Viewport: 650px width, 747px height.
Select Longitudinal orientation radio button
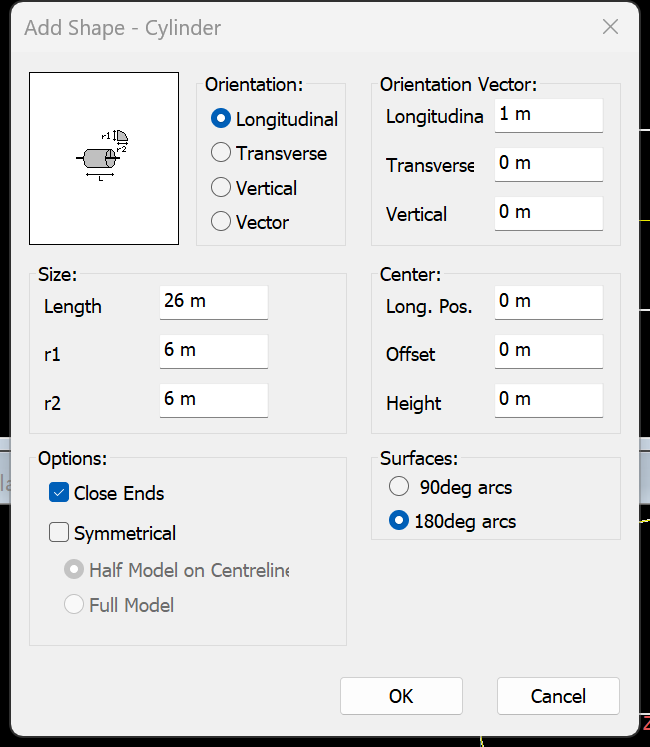click(x=221, y=119)
